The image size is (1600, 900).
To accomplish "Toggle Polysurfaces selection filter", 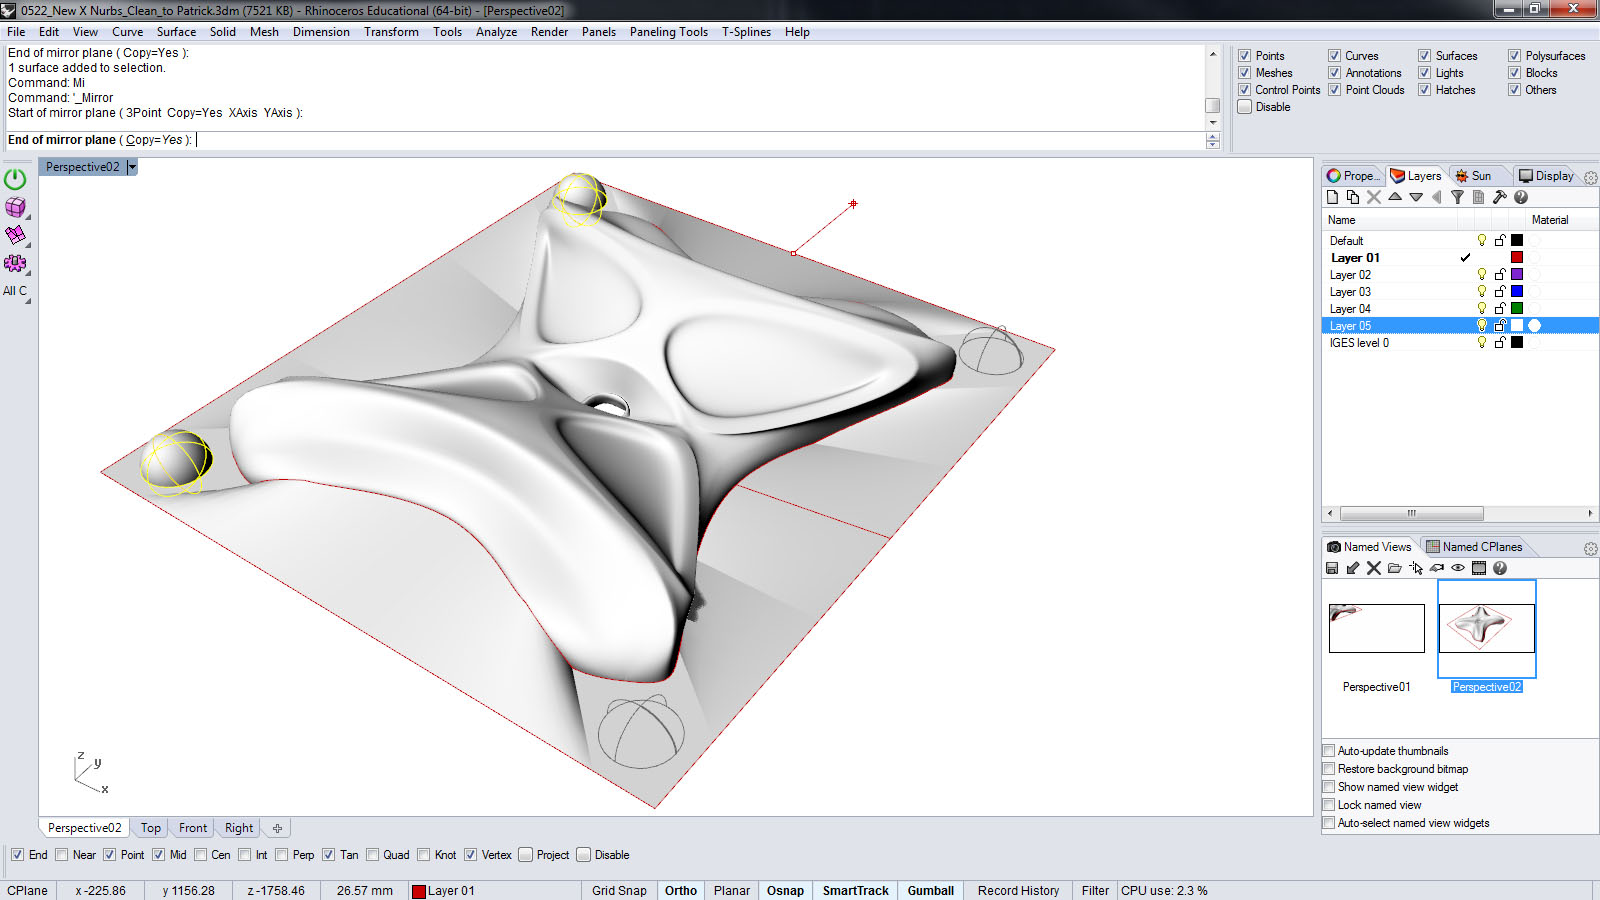I will point(1514,56).
